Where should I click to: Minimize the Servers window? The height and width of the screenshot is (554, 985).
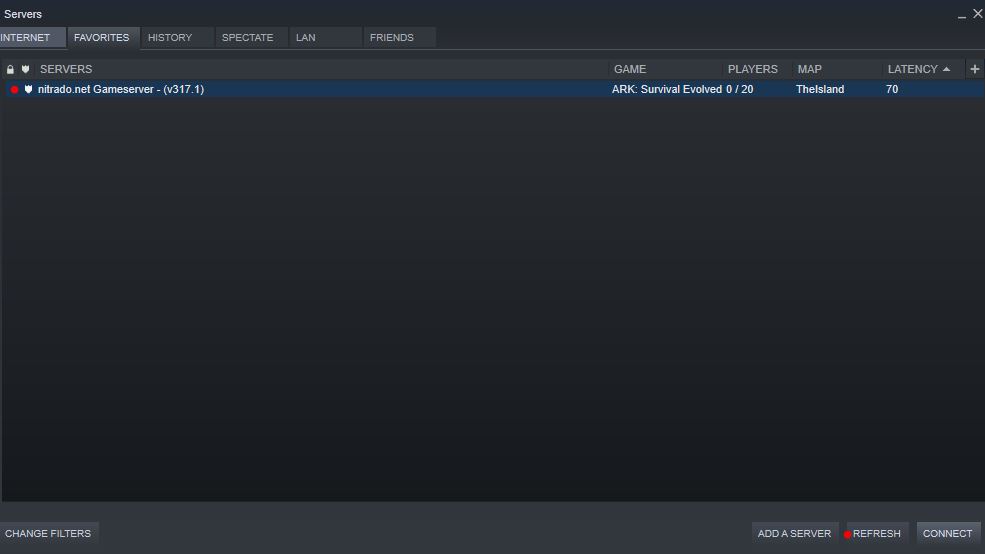[x=962, y=14]
